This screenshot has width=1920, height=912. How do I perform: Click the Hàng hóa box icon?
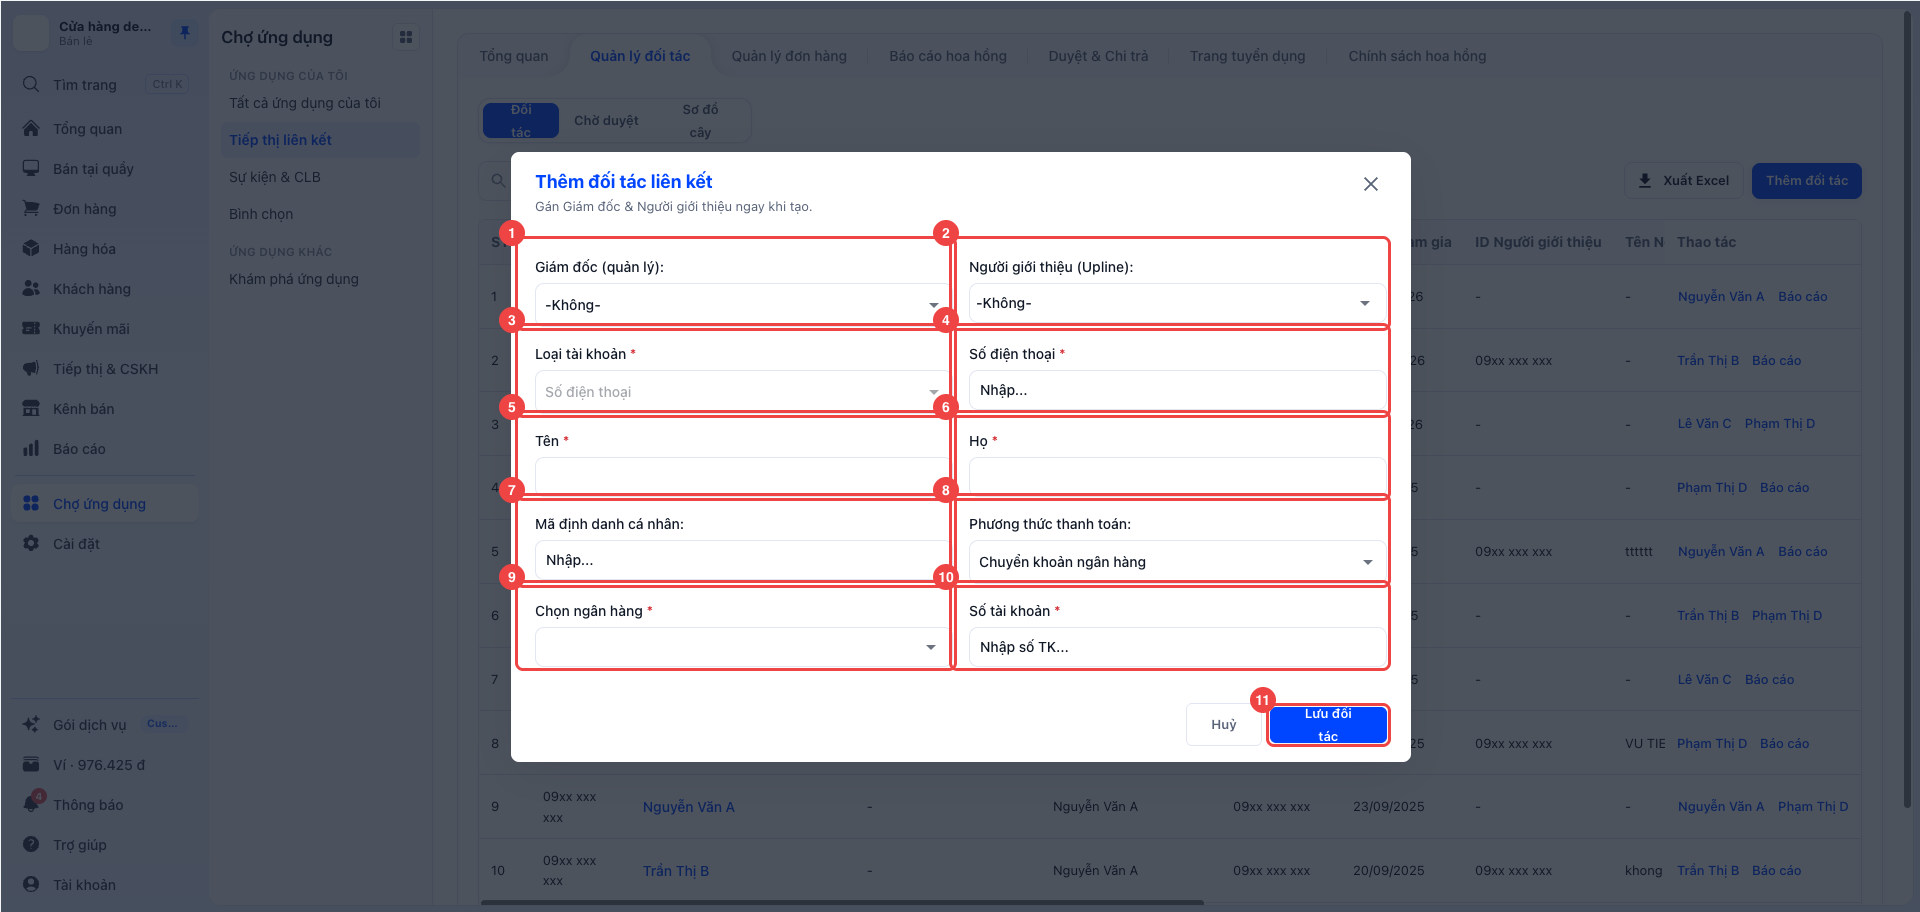click(x=31, y=248)
